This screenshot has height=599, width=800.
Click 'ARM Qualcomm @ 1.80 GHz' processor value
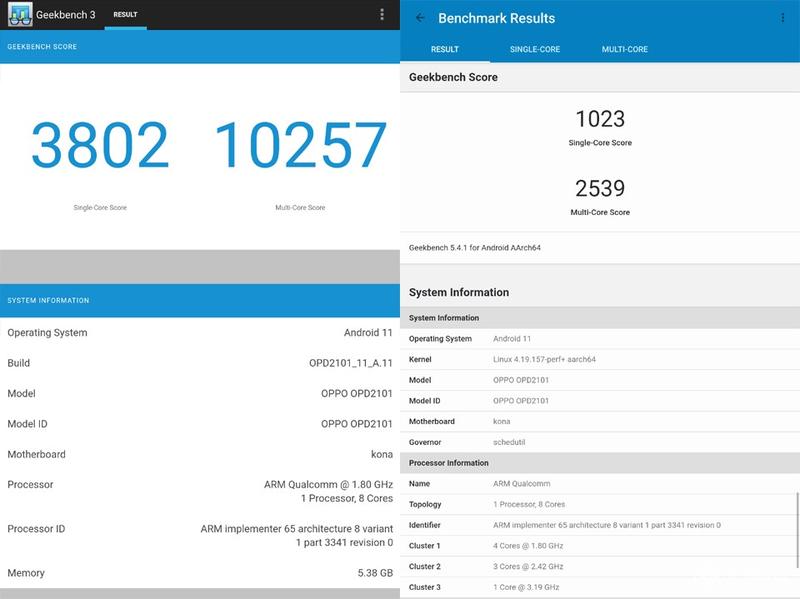pyautogui.click(x=328, y=484)
